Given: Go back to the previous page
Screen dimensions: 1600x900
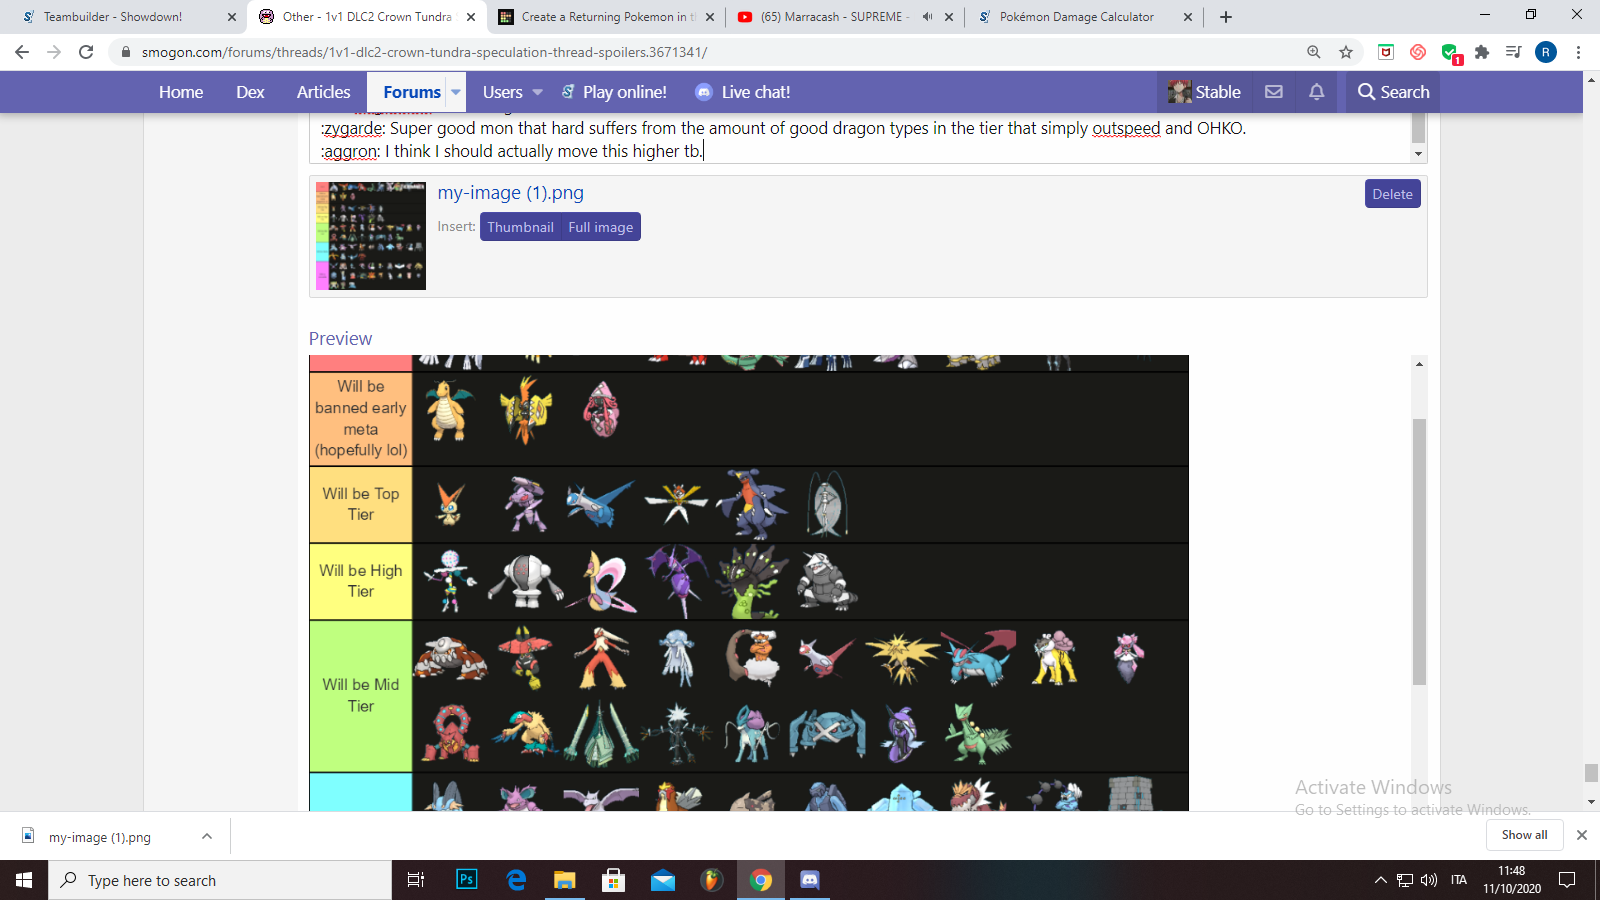Looking at the screenshot, I should [22, 52].
